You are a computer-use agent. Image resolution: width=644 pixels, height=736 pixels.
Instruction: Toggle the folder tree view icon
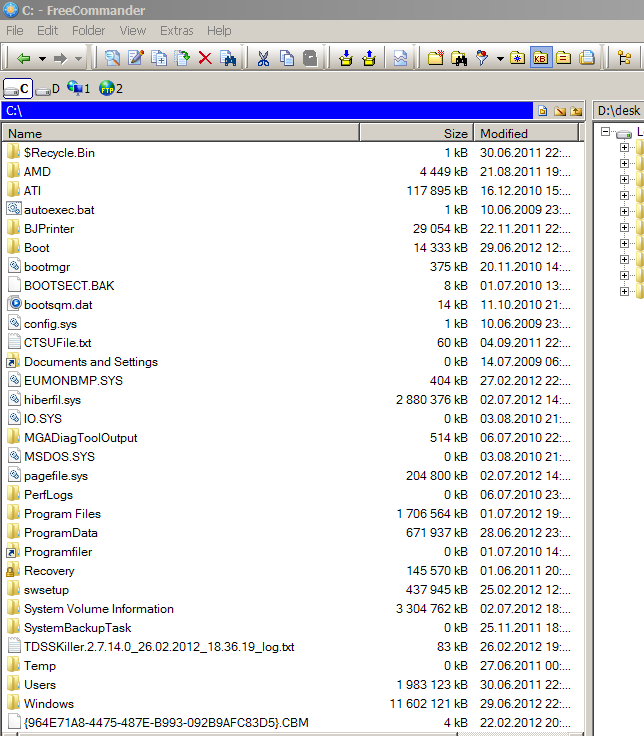pyautogui.click(x=625, y=58)
